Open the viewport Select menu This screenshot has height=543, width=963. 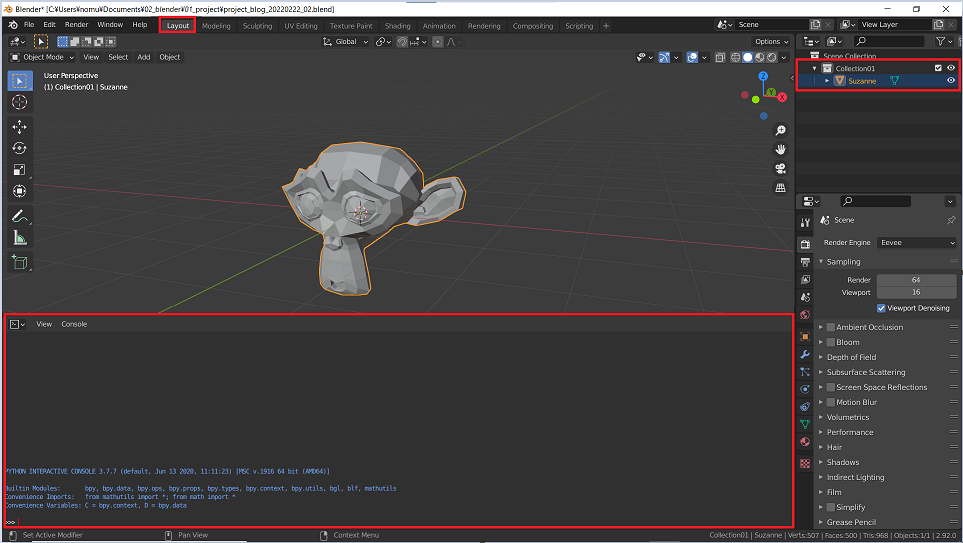(x=118, y=57)
